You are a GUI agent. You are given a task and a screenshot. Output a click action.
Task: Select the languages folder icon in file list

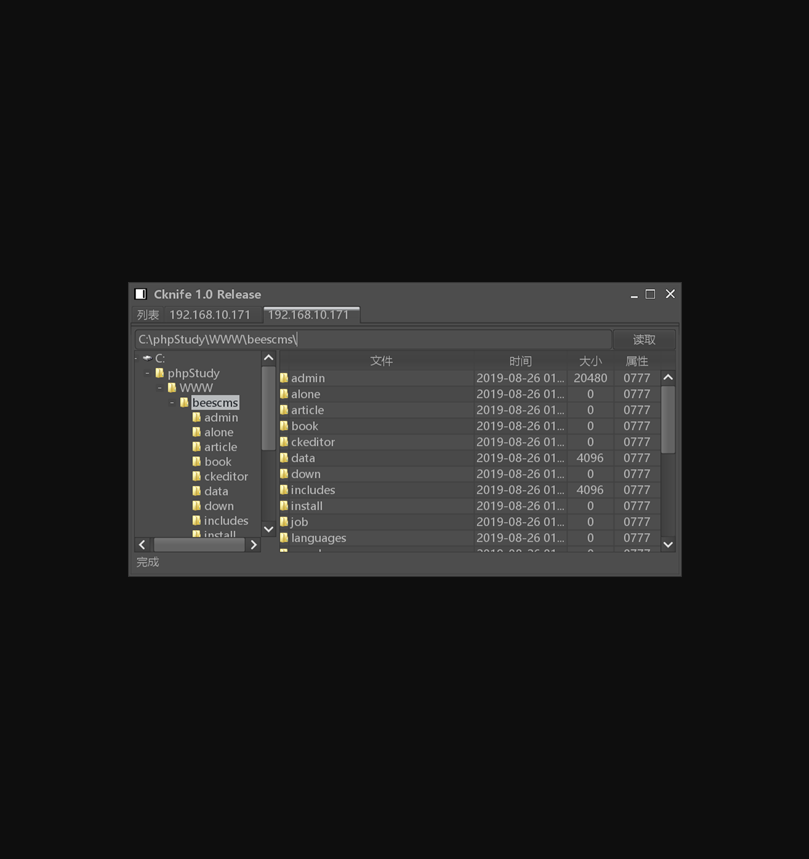284,538
